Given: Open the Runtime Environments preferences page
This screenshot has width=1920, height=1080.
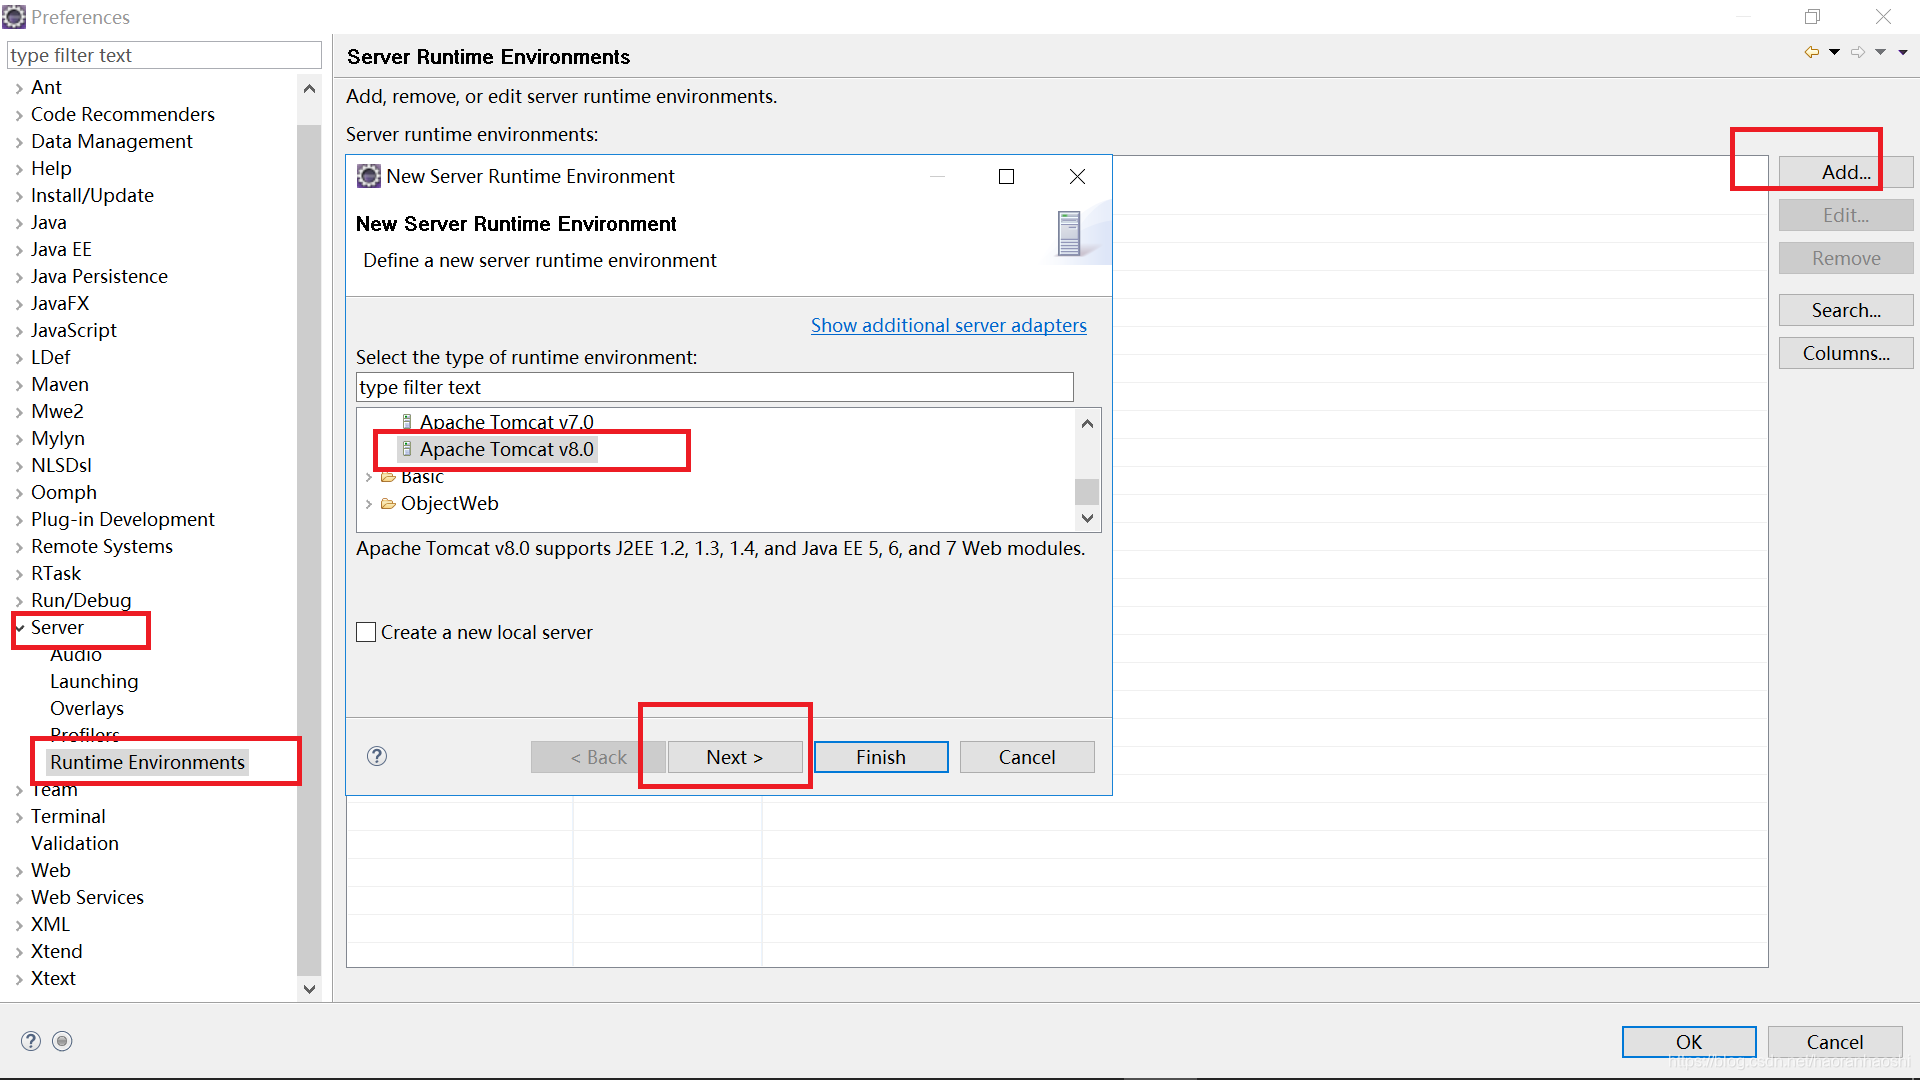Looking at the screenshot, I should [x=147, y=762].
